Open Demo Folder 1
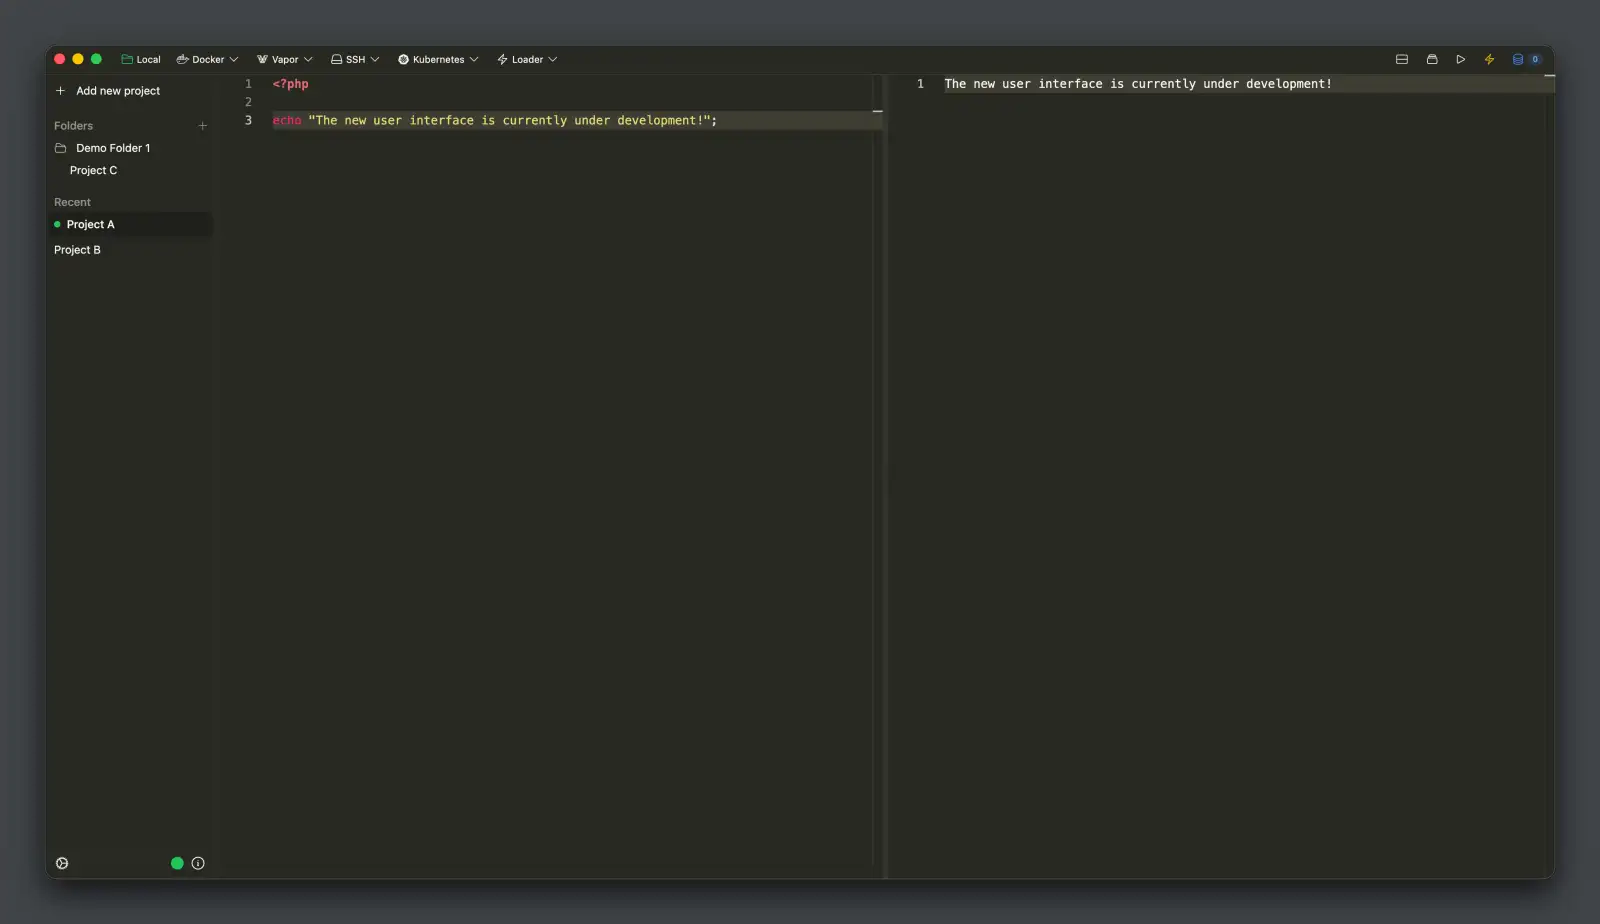Image resolution: width=1600 pixels, height=924 pixels. tap(103, 148)
